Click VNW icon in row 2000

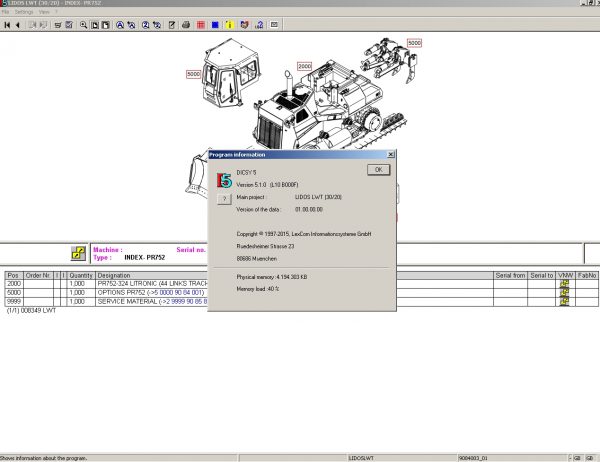point(564,284)
